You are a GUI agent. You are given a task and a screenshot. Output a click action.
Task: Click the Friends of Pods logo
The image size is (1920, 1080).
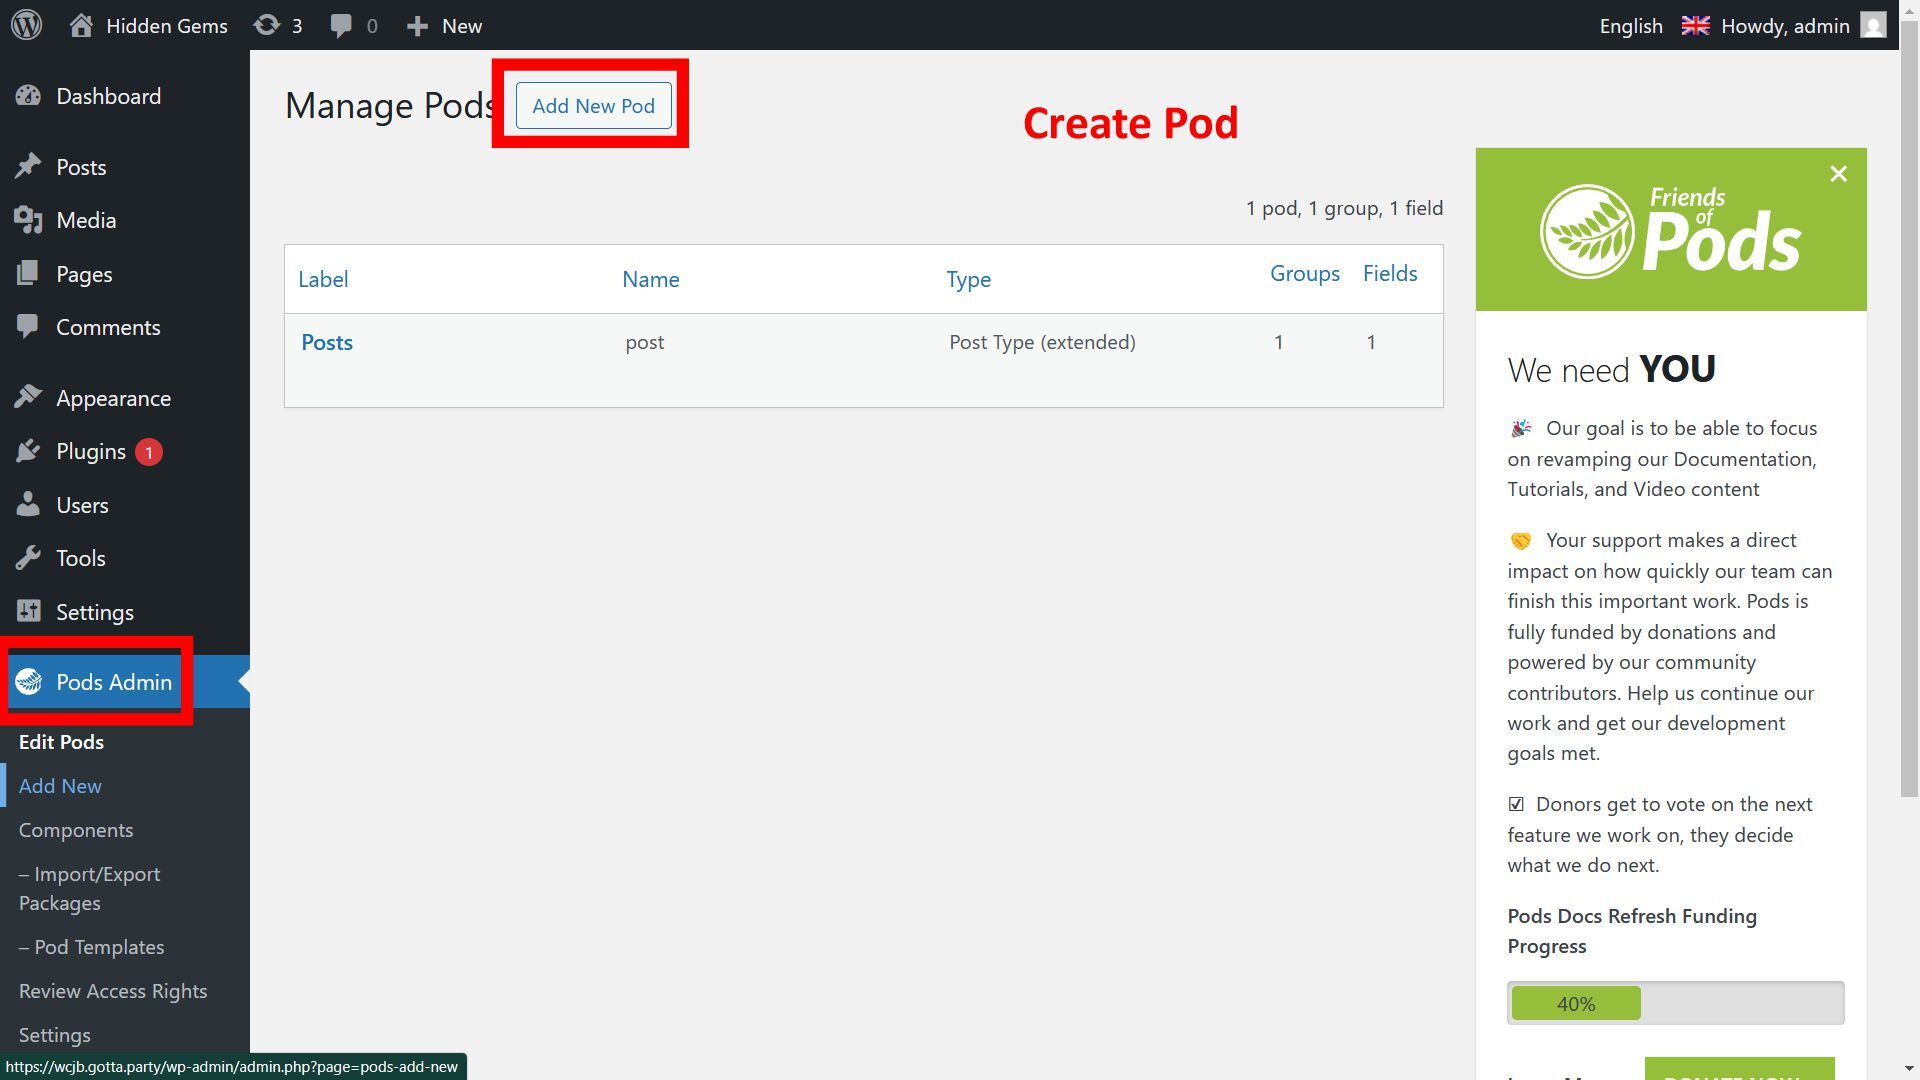[x=1670, y=231]
